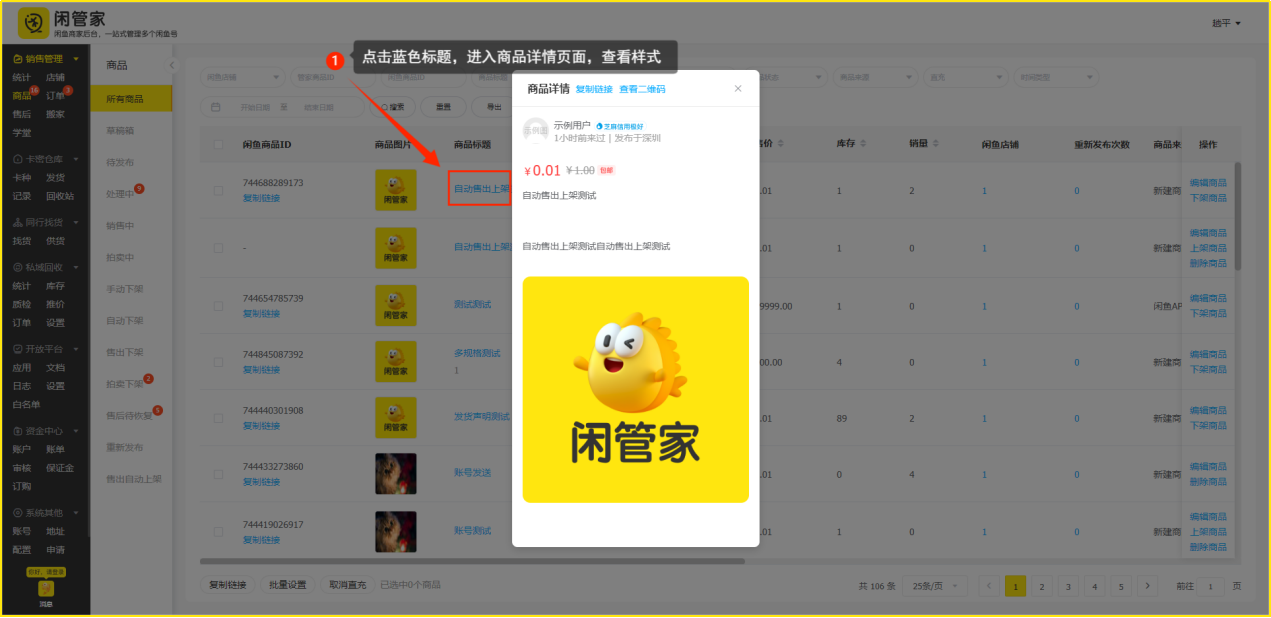
Task: Open the 25条/页 page size dropdown
Action: pos(935,585)
